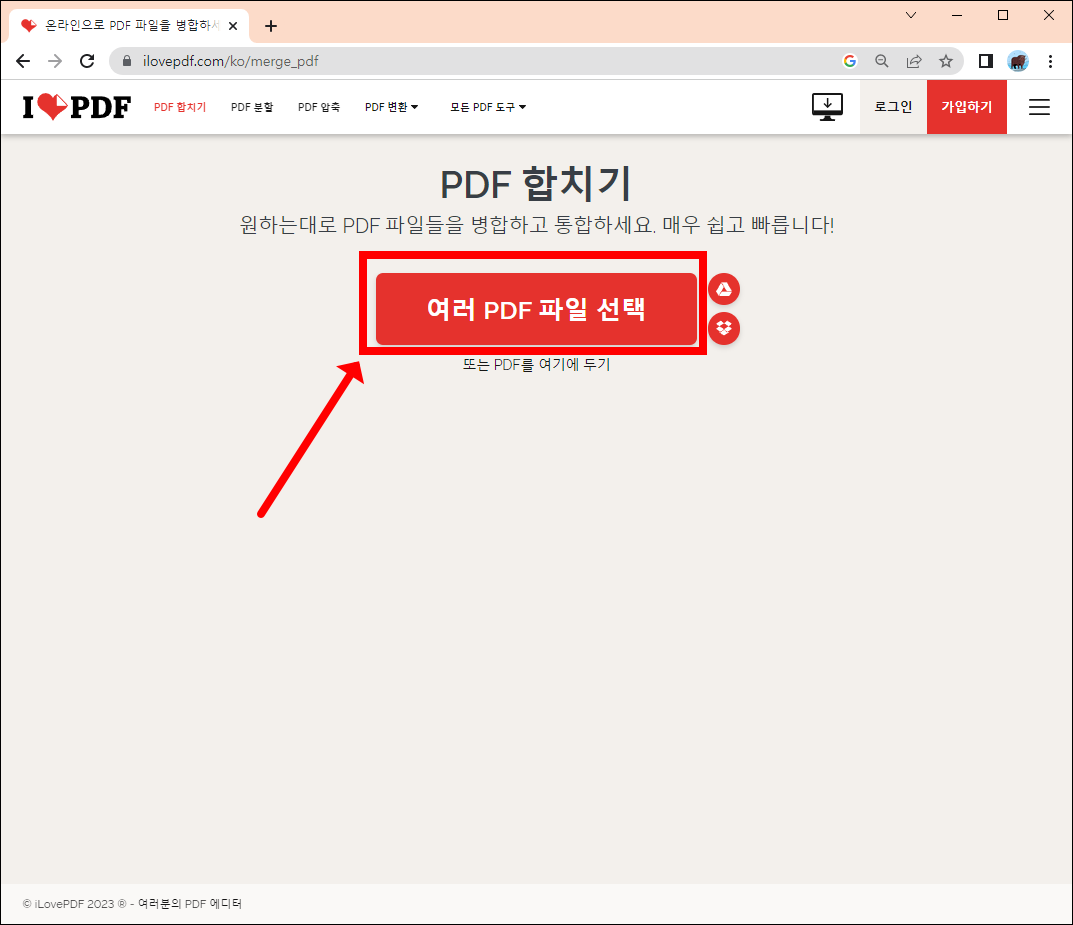The image size is (1073, 925).
Task: Open Google Drive upload option
Action: 723,289
